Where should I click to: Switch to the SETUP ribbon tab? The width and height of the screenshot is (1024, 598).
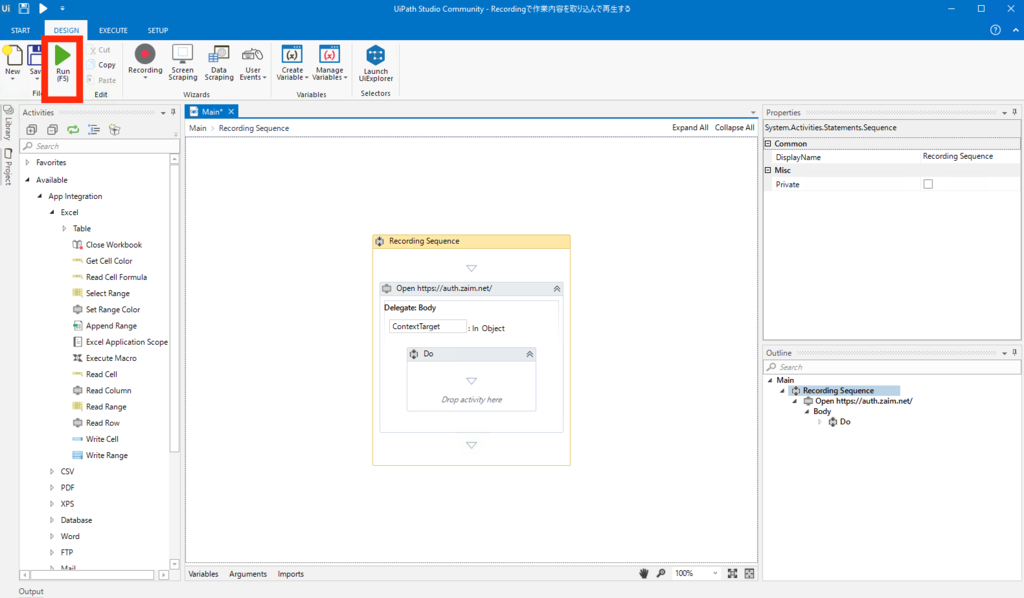(x=157, y=30)
